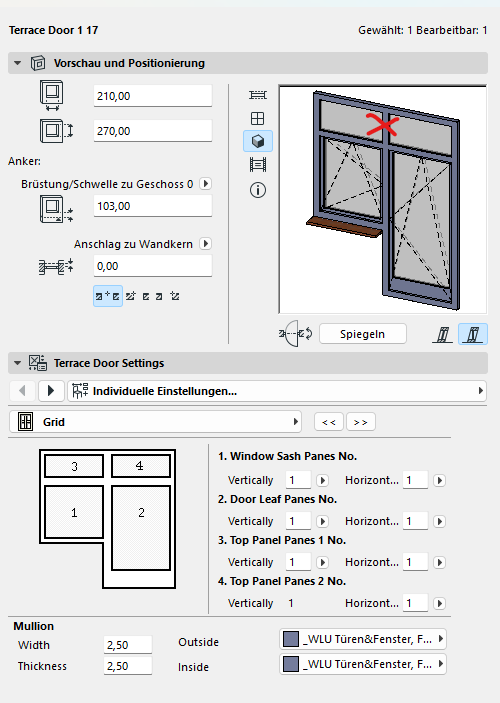Viewport: 500px width, 703px height.
Task: Collapse the Vorschau und Positionierung section
Action: coord(17,63)
